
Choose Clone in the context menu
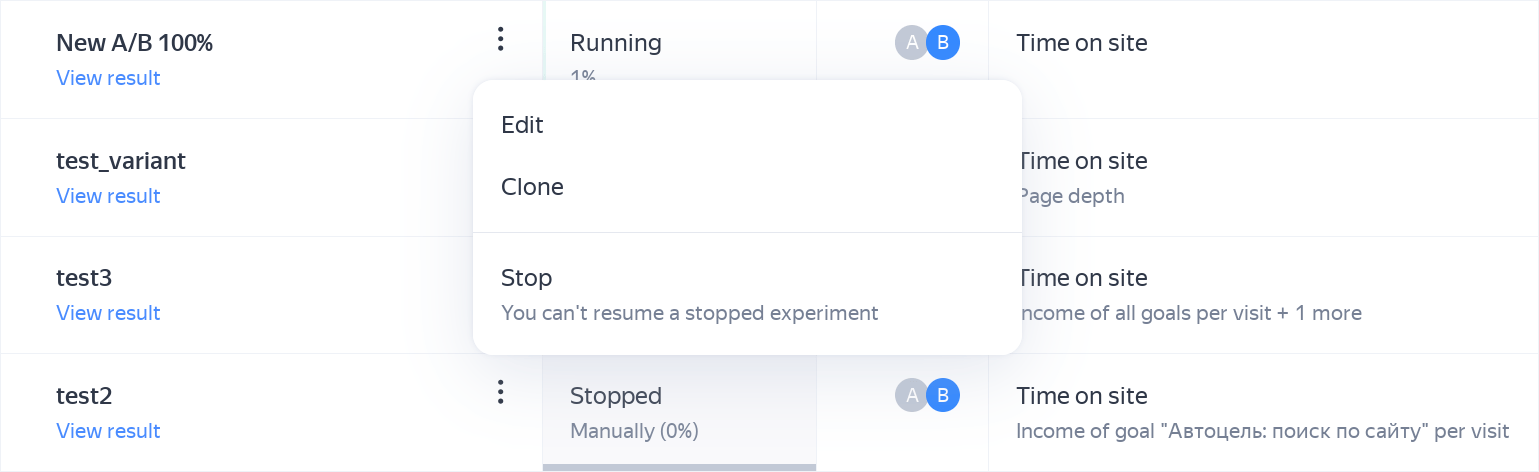click(532, 187)
